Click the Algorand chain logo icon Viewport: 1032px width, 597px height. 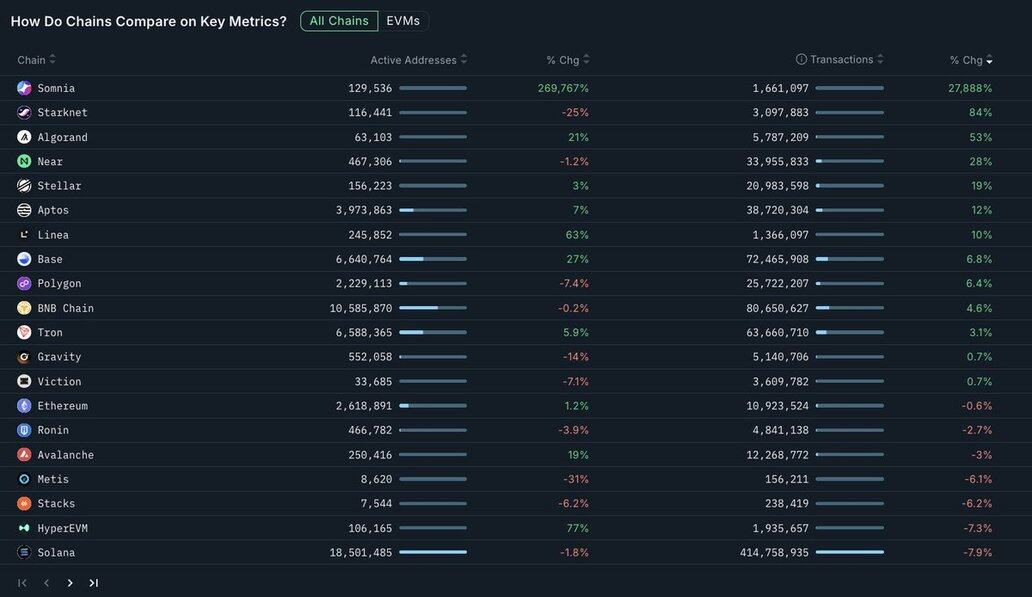click(x=24, y=137)
